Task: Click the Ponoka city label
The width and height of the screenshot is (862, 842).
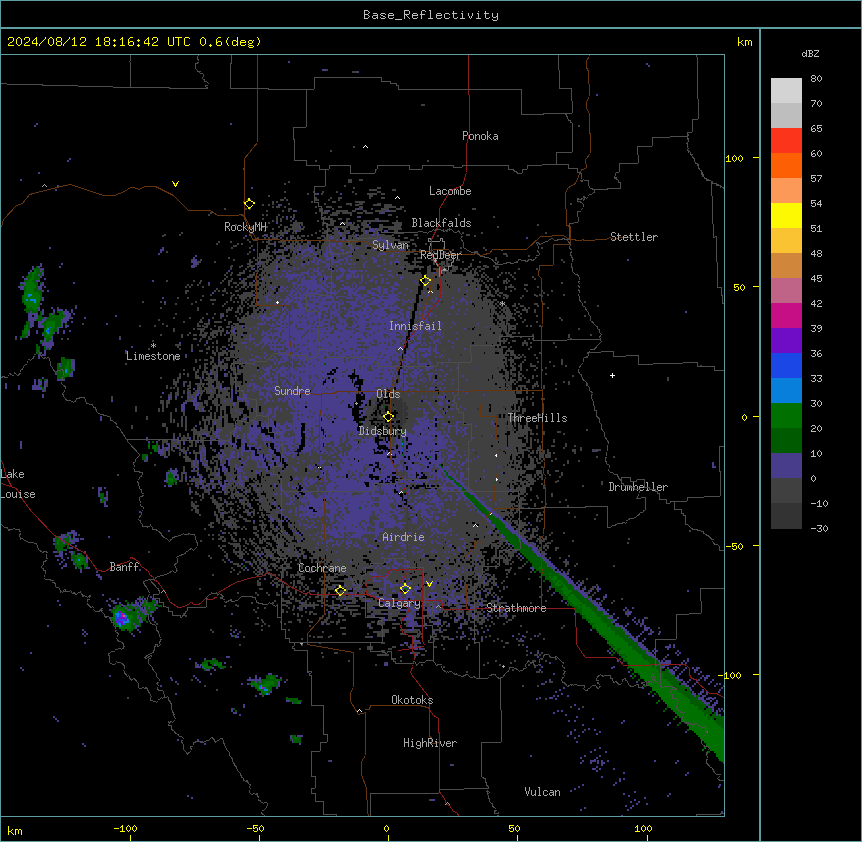Action: pos(480,136)
